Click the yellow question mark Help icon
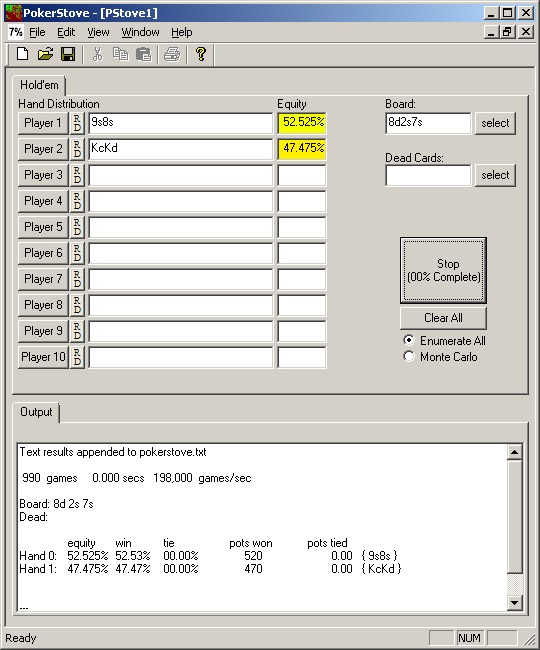The image size is (540, 650). coord(201,54)
